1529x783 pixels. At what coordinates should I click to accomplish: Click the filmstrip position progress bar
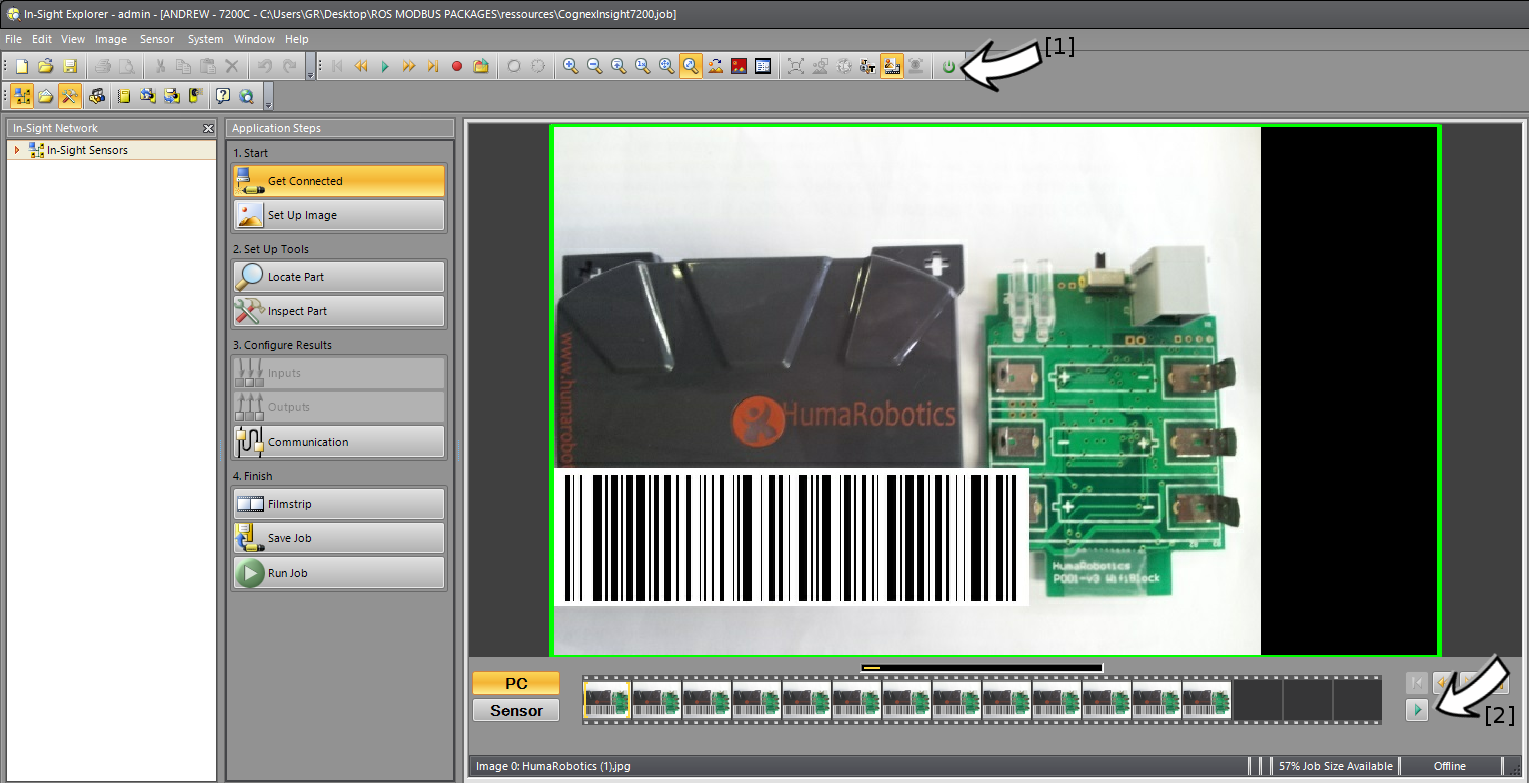tap(982, 667)
